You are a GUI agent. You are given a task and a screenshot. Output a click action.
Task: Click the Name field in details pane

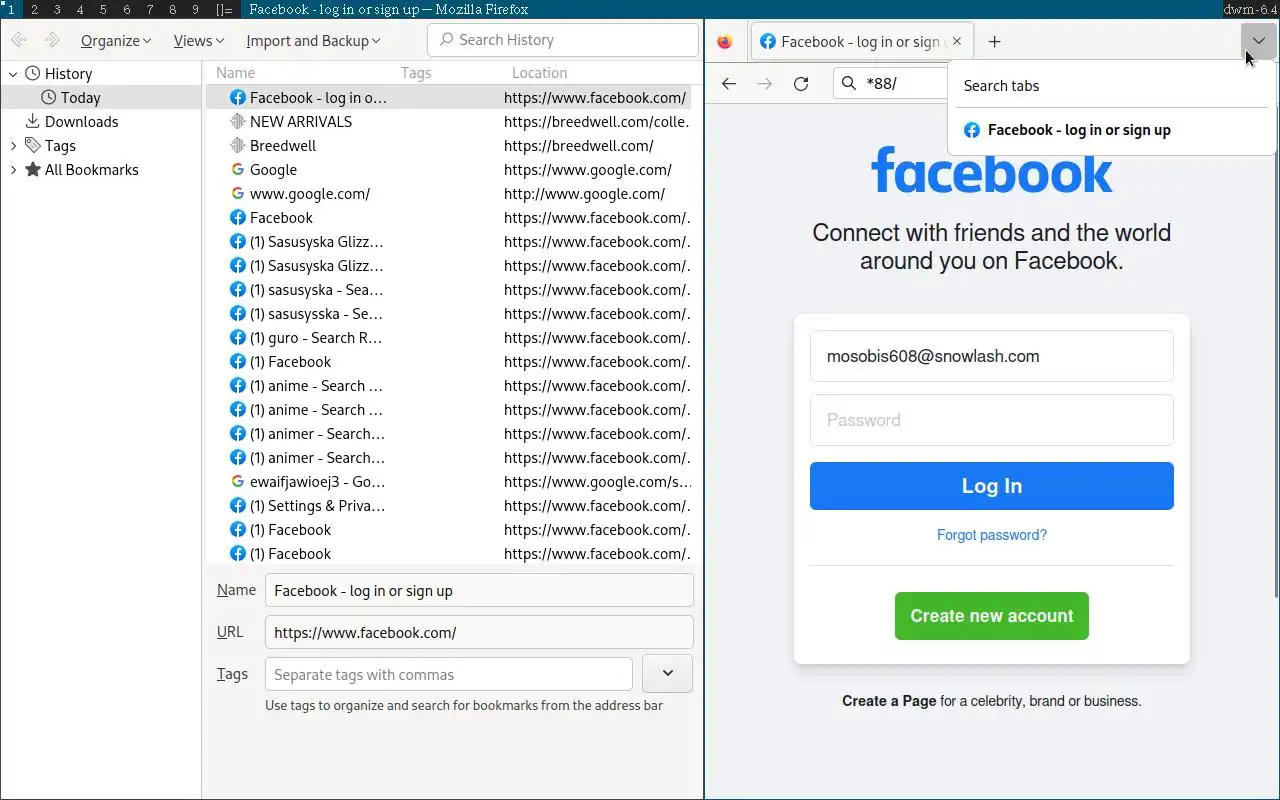pyautogui.click(x=479, y=590)
